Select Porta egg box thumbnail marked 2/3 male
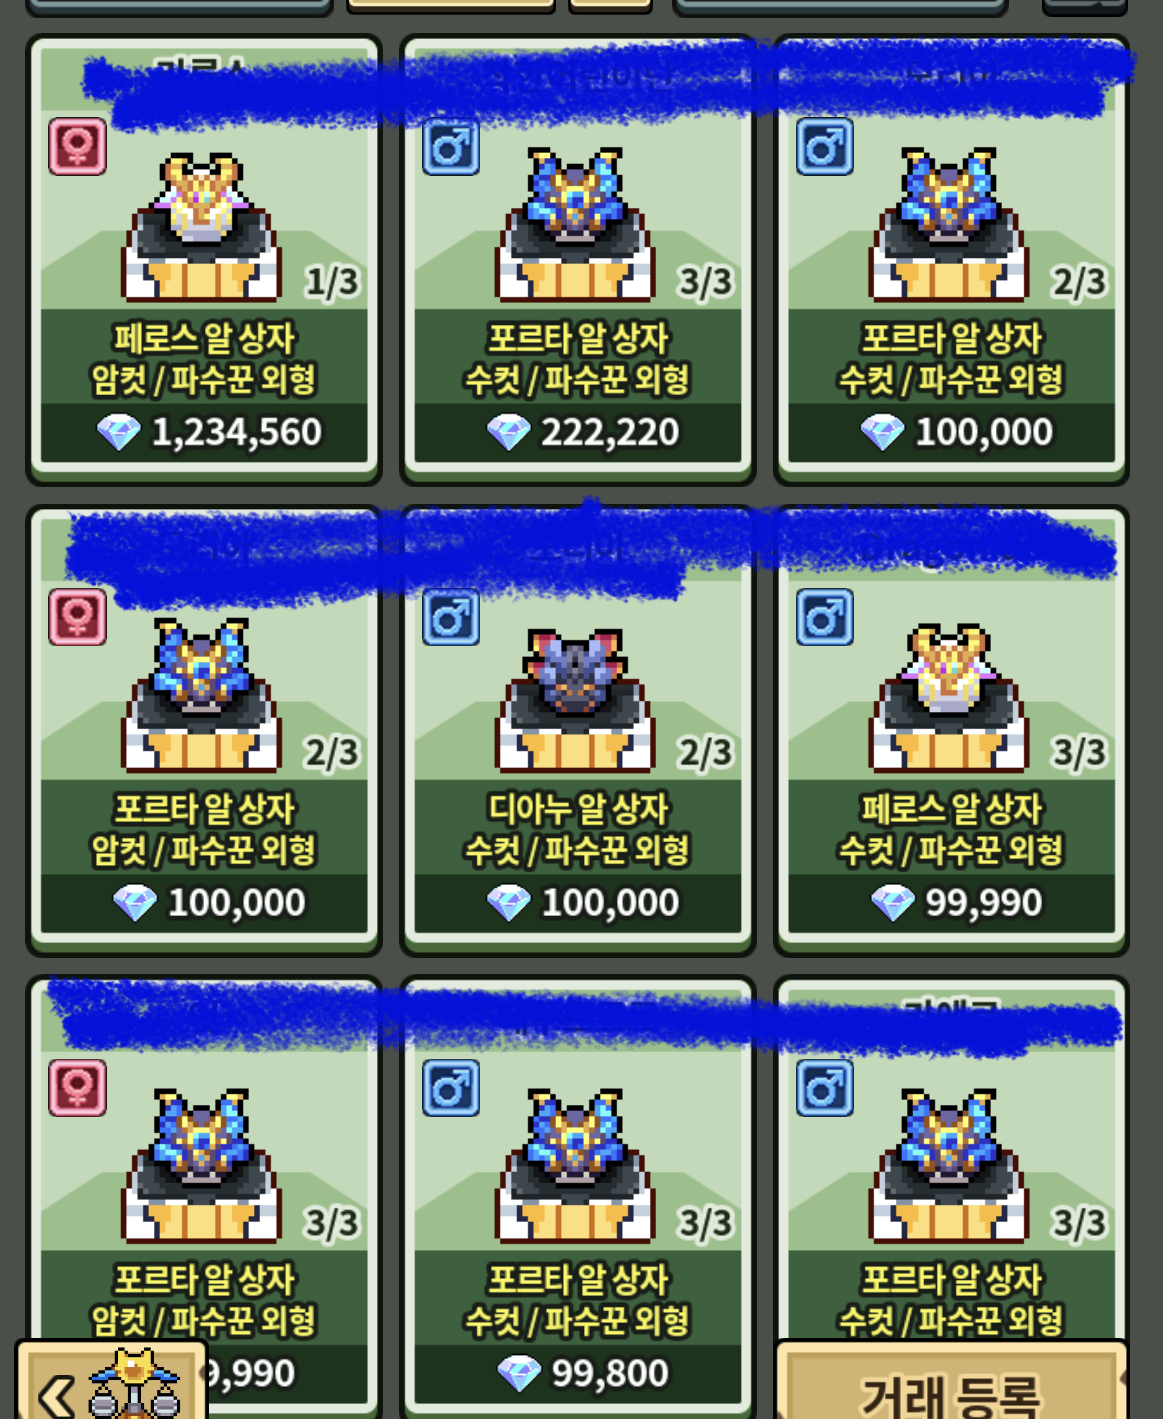This screenshot has width=1163, height=1419. click(949, 226)
